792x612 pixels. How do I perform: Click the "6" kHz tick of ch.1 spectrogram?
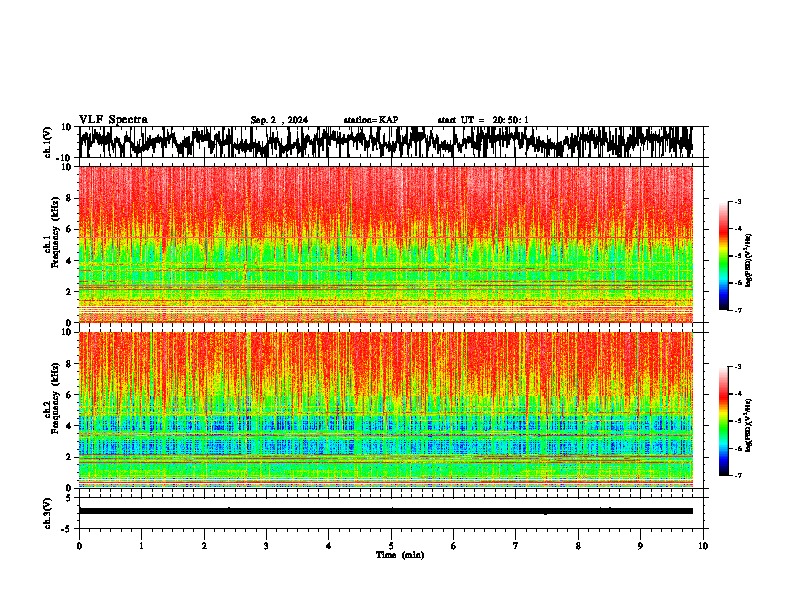pyautogui.click(x=69, y=230)
